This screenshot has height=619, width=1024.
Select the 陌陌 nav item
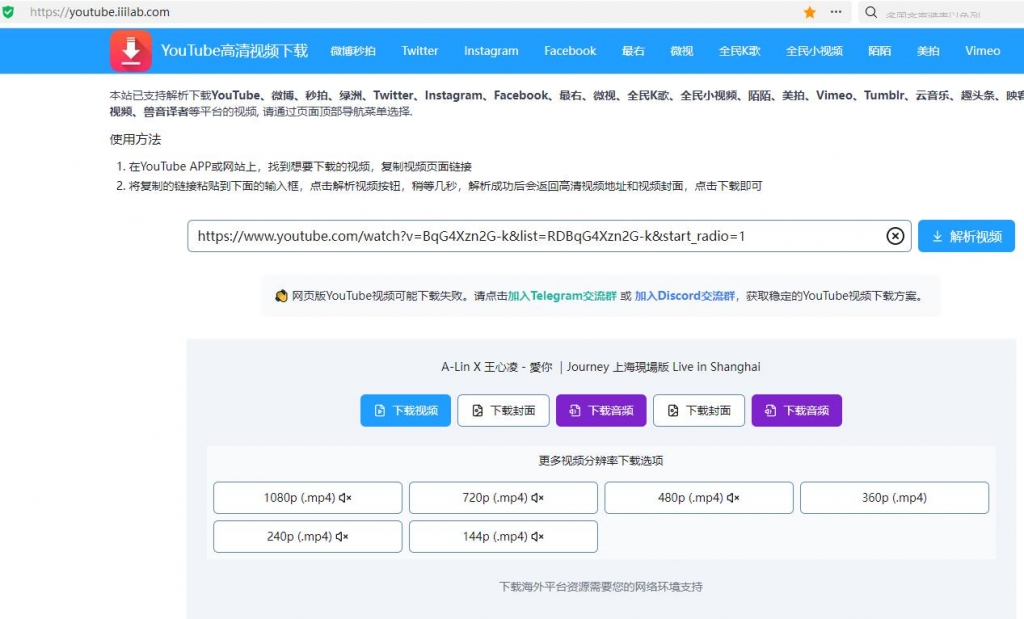[x=879, y=50]
